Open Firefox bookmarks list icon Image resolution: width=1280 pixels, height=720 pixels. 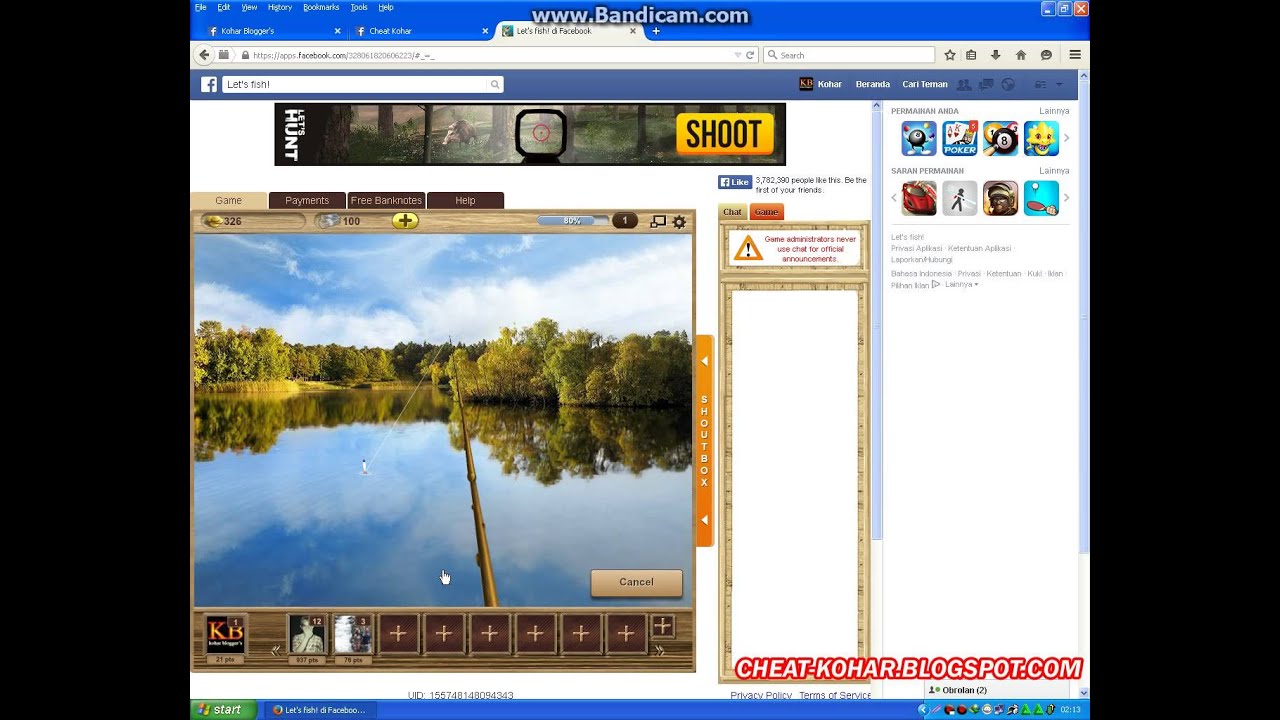pos(971,55)
